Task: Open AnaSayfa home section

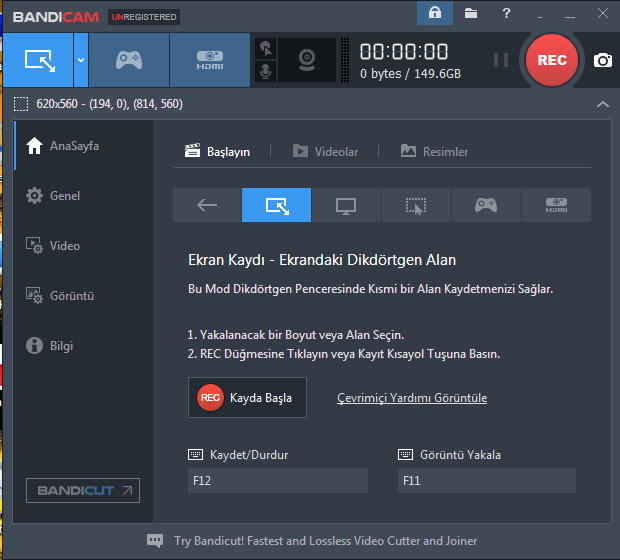Action: pos(83,146)
